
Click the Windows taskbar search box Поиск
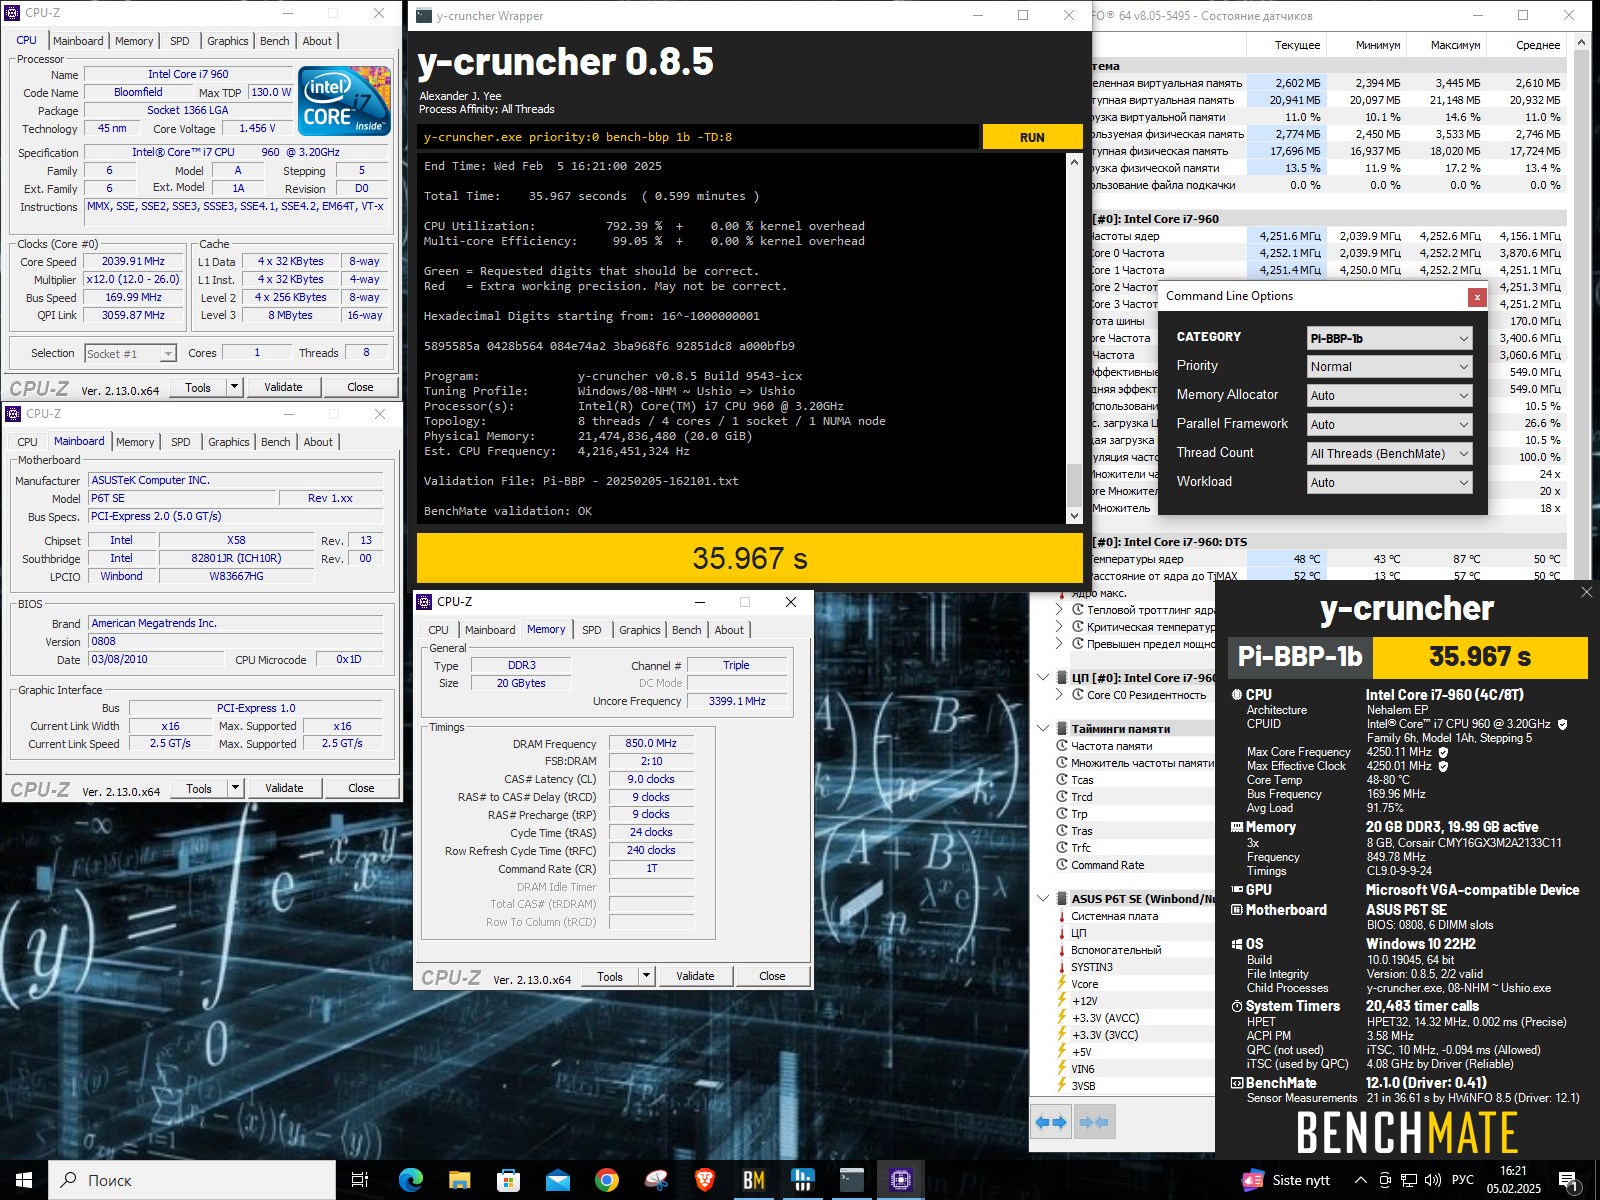click(192, 1180)
